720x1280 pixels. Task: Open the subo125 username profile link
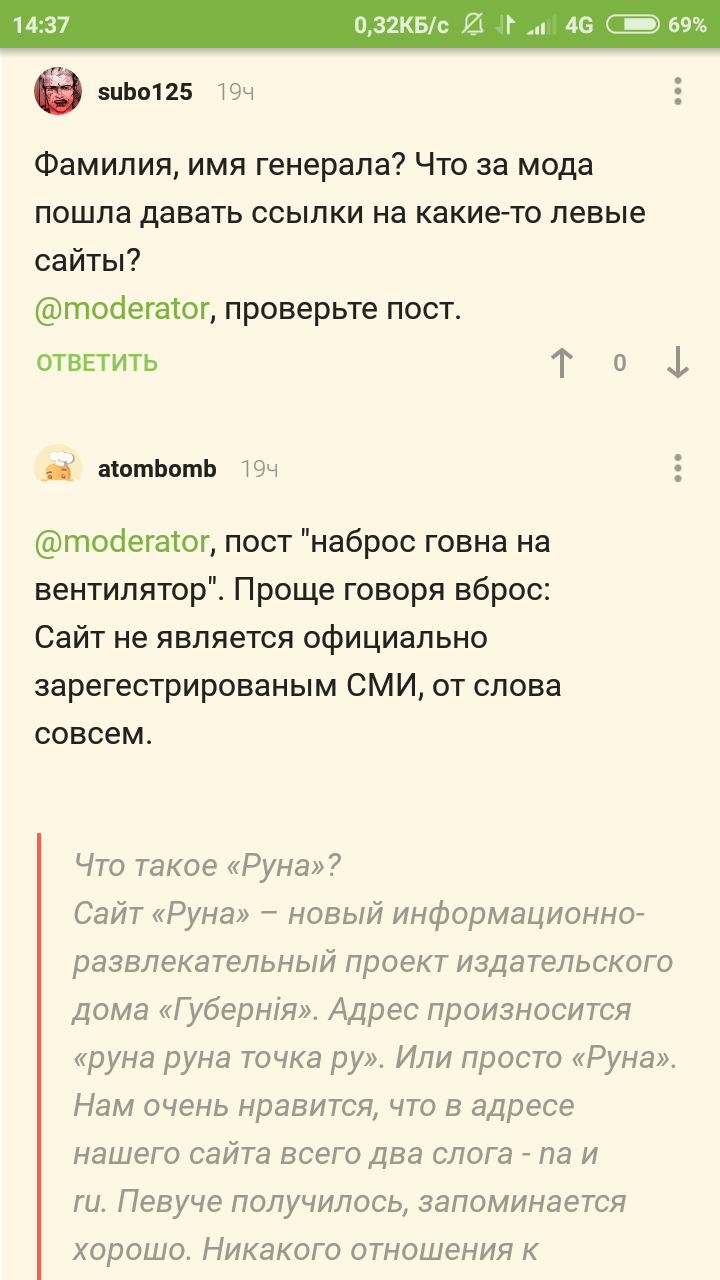[x=145, y=92]
